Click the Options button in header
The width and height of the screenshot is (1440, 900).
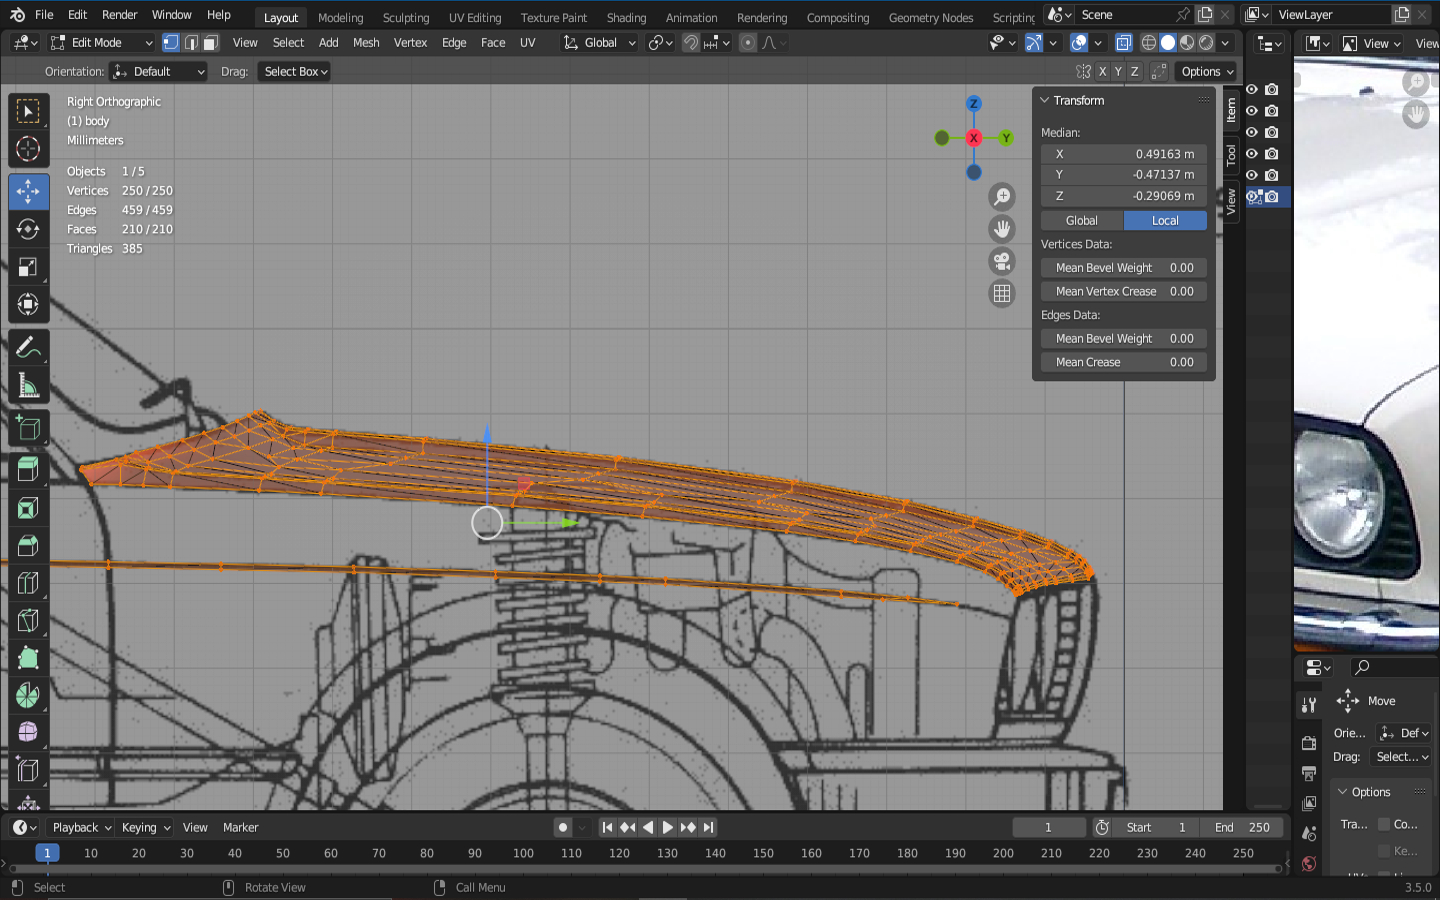(1207, 72)
